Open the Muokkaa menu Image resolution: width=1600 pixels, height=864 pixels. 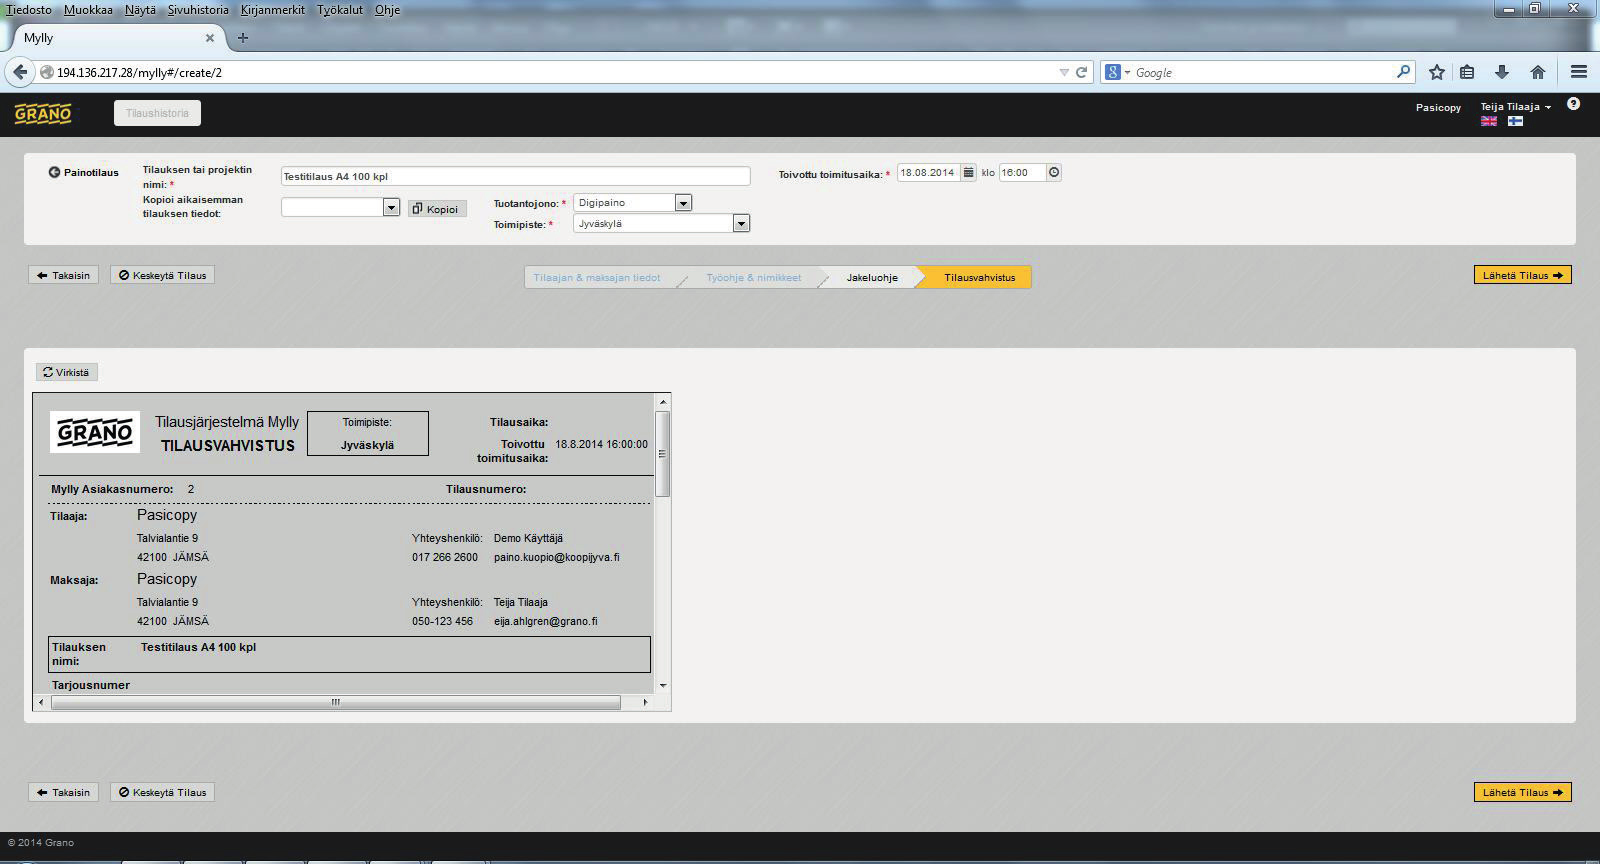(x=88, y=10)
